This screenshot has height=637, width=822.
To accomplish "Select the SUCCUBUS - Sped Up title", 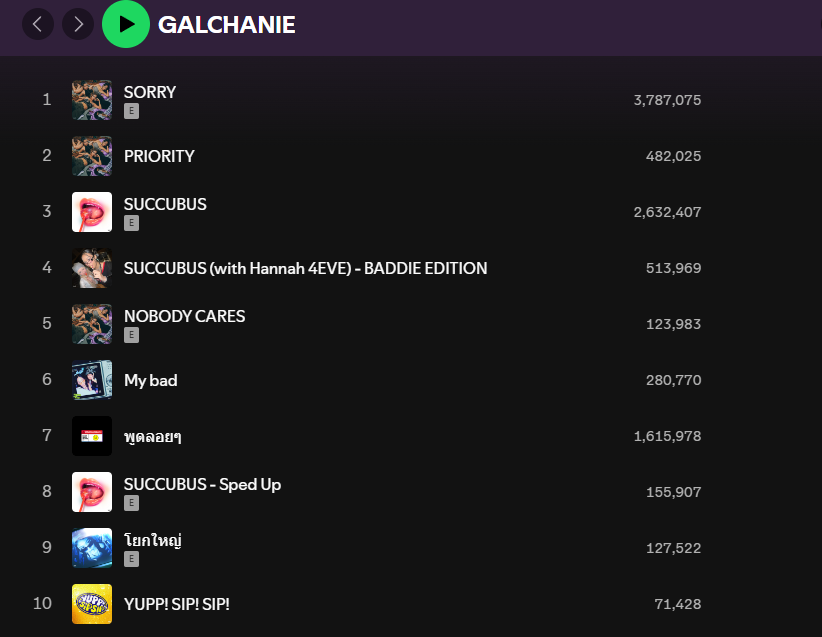I will click(202, 484).
